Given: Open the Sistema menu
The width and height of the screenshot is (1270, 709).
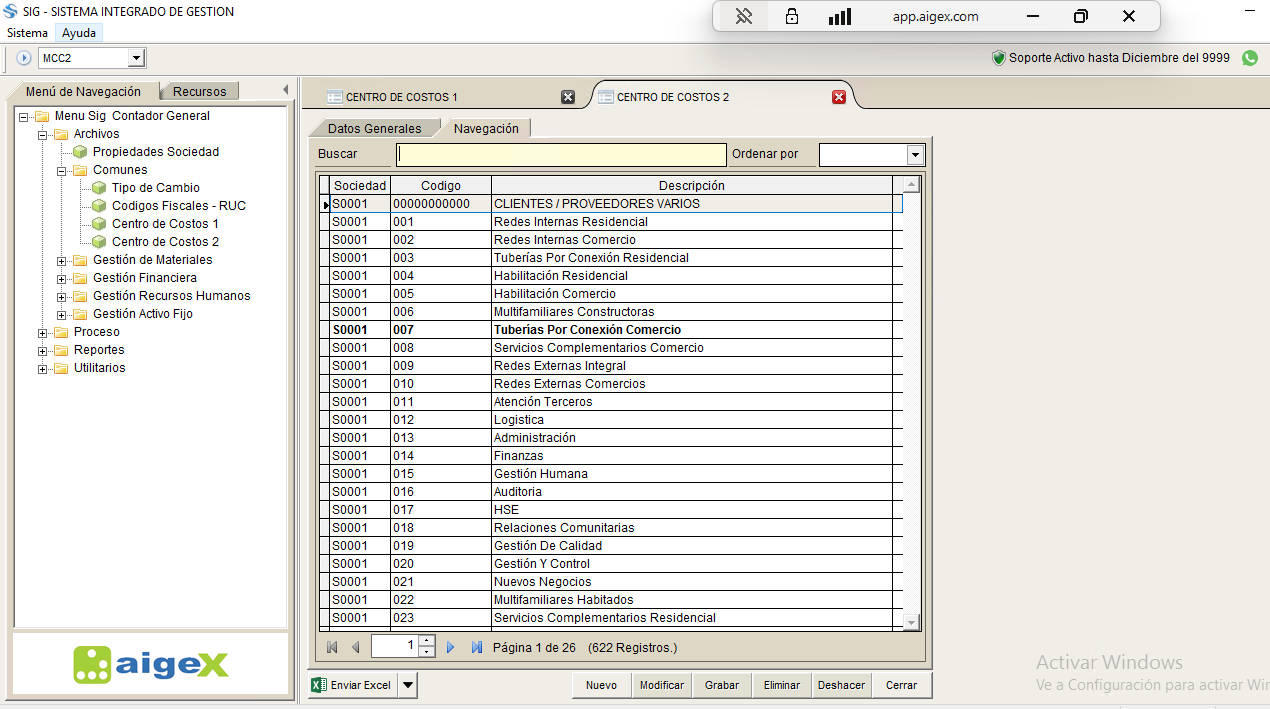Looking at the screenshot, I should tap(27, 33).
